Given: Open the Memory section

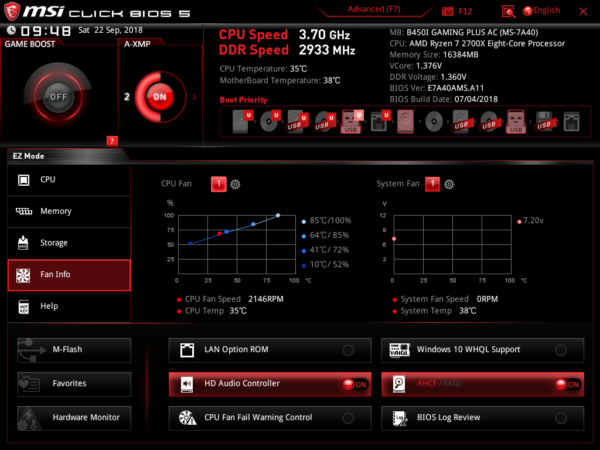Looking at the screenshot, I should click(69, 212).
